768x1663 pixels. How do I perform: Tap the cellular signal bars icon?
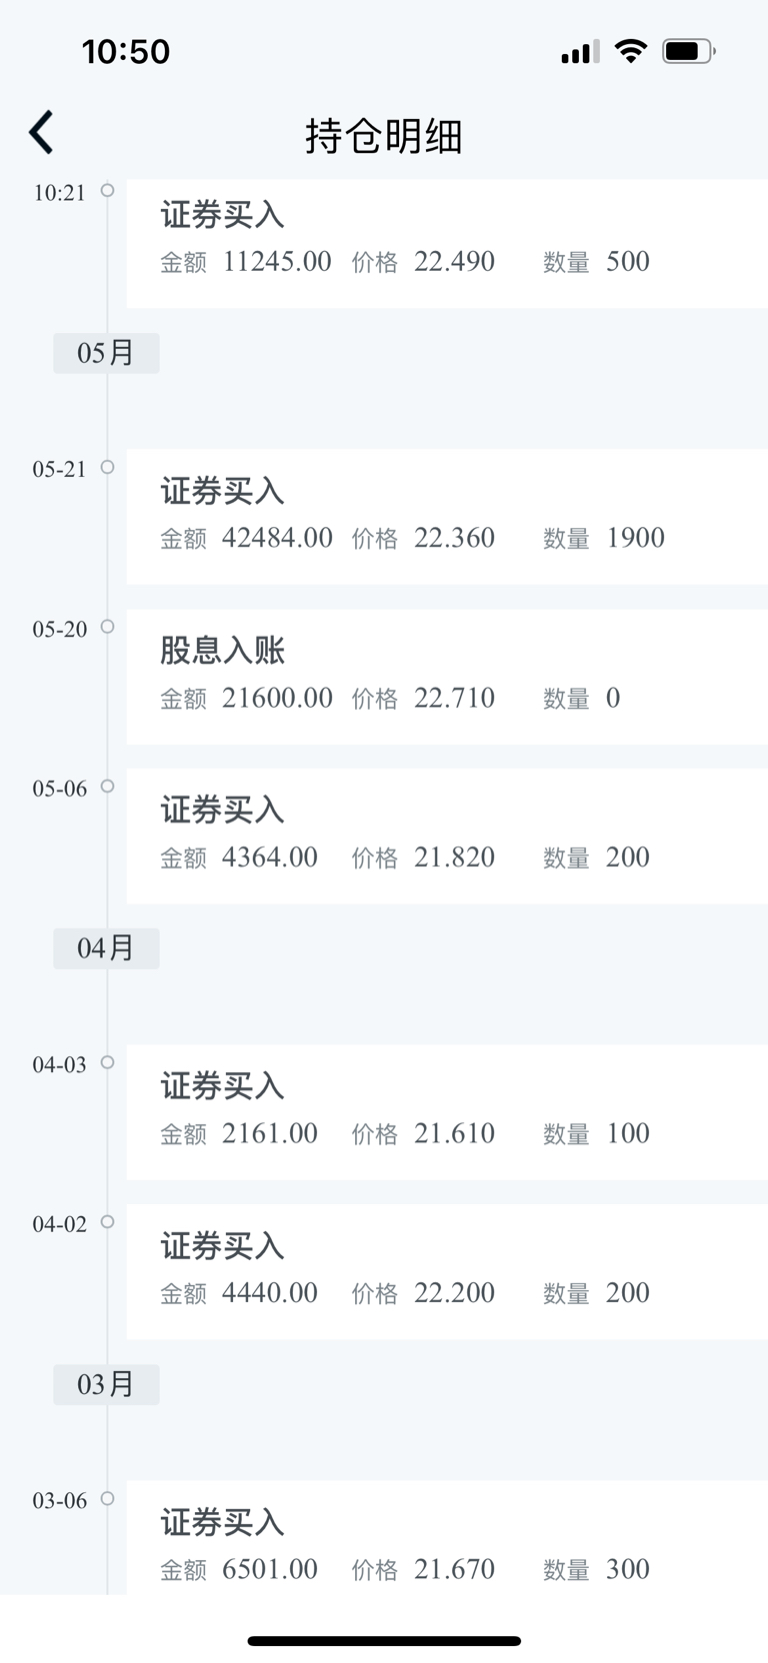pos(581,51)
